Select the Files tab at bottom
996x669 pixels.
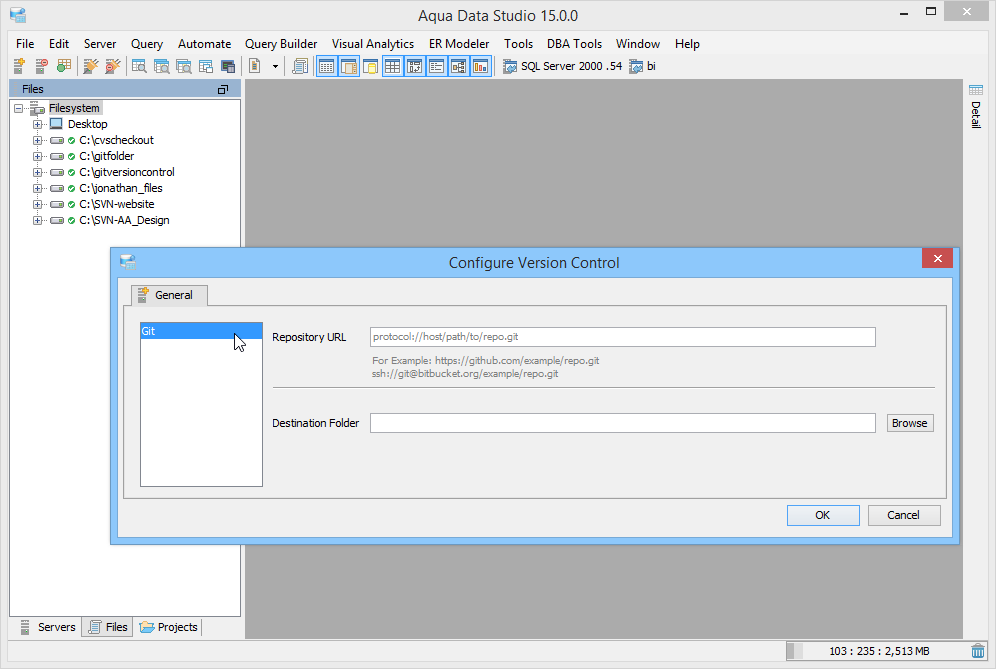click(107, 627)
